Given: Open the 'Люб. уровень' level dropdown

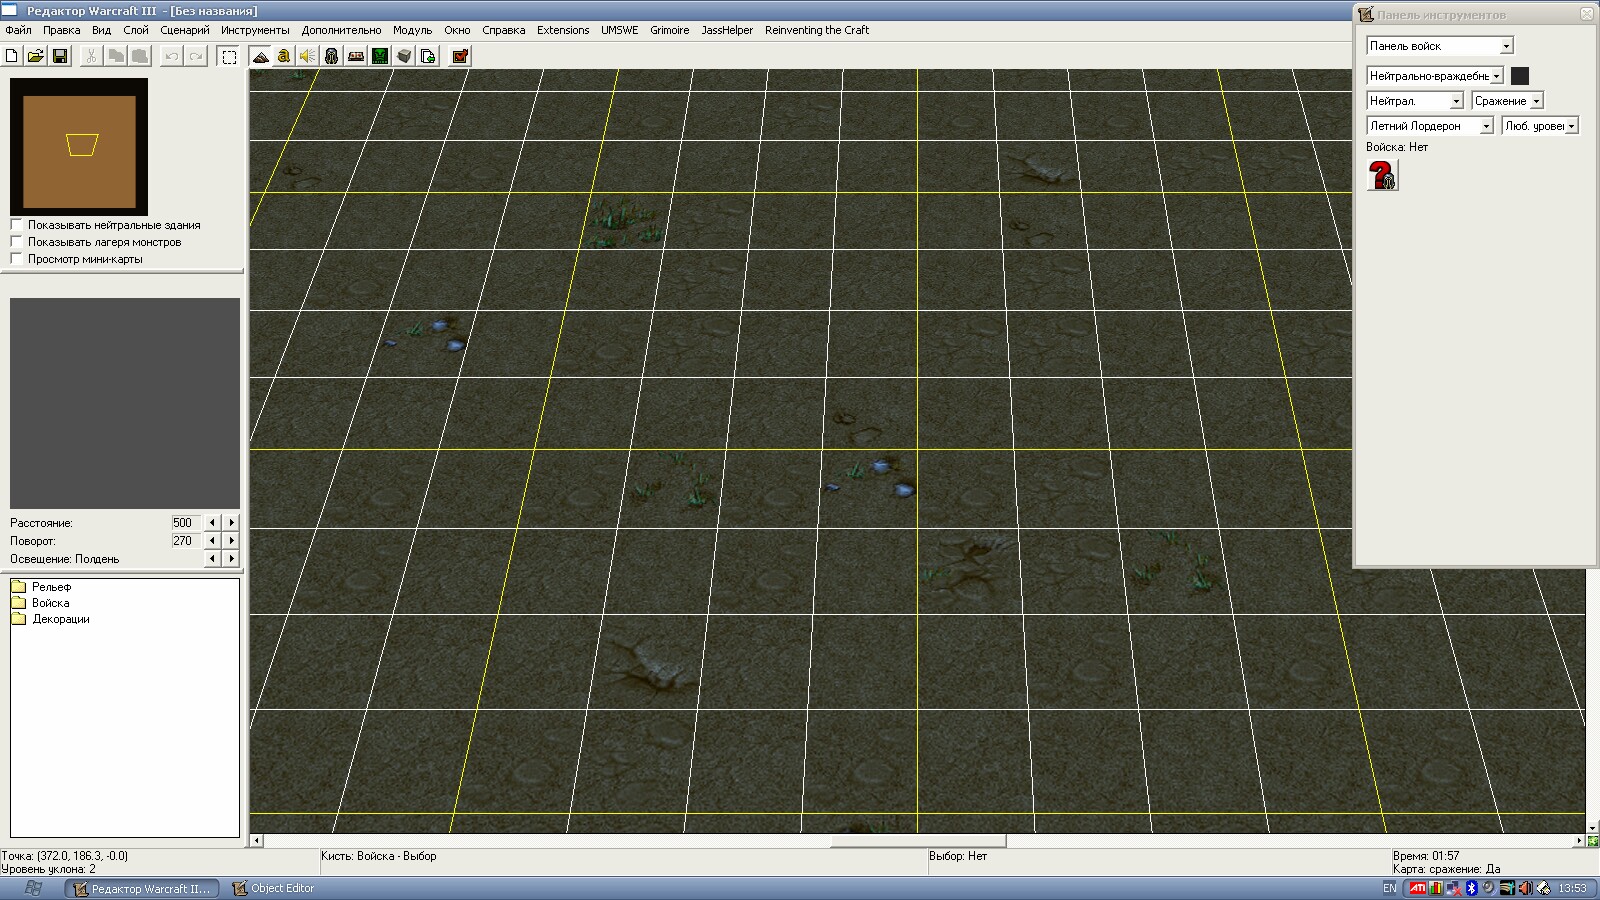Looking at the screenshot, I should point(1540,126).
